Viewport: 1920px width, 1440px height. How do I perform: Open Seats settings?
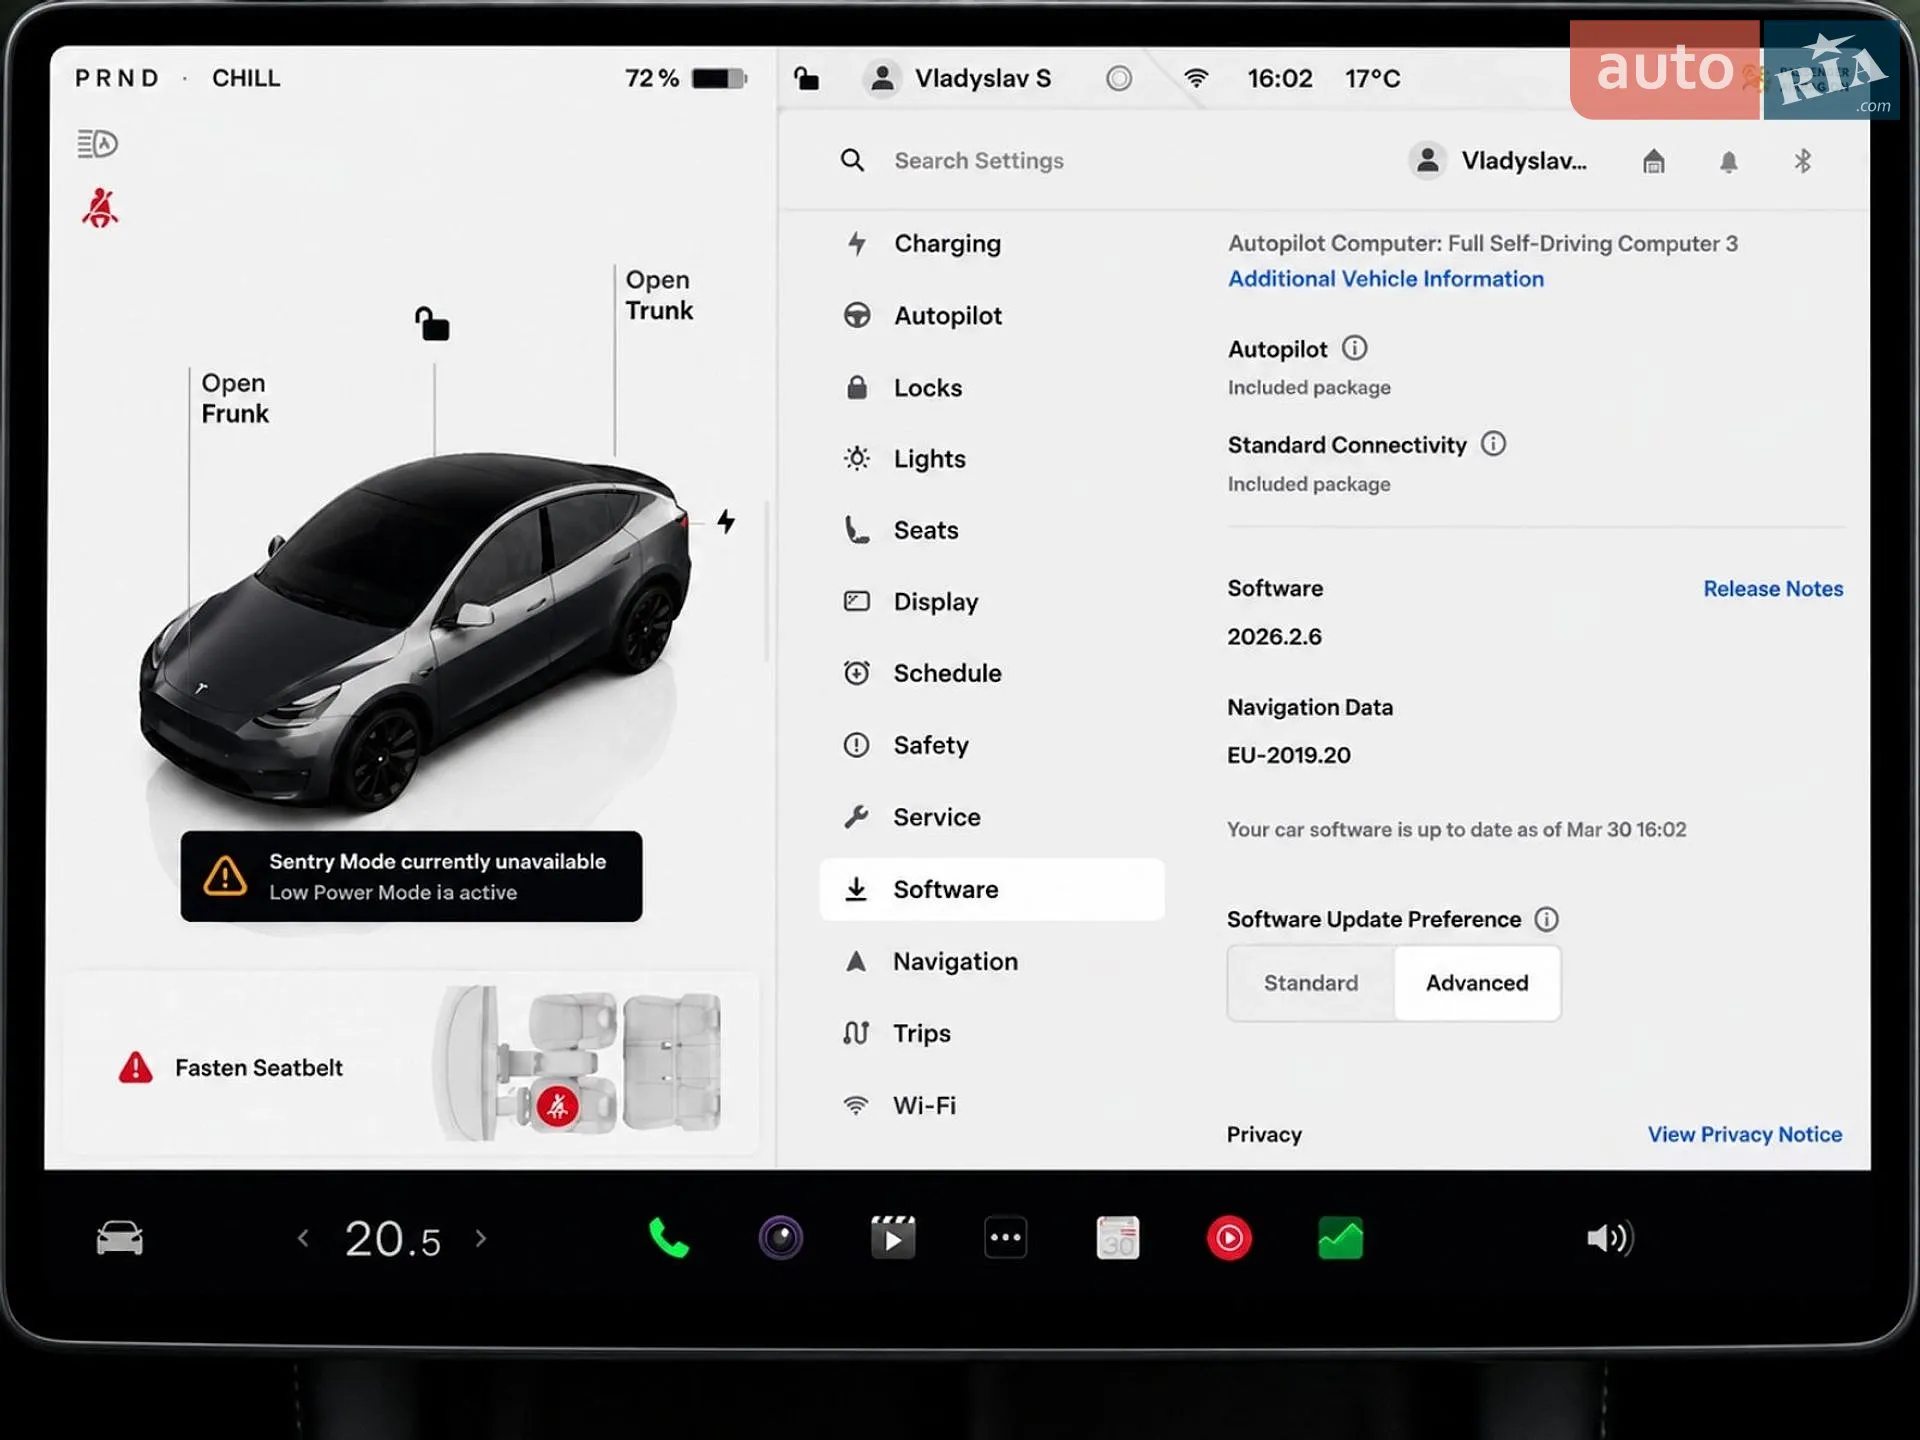[992, 530]
